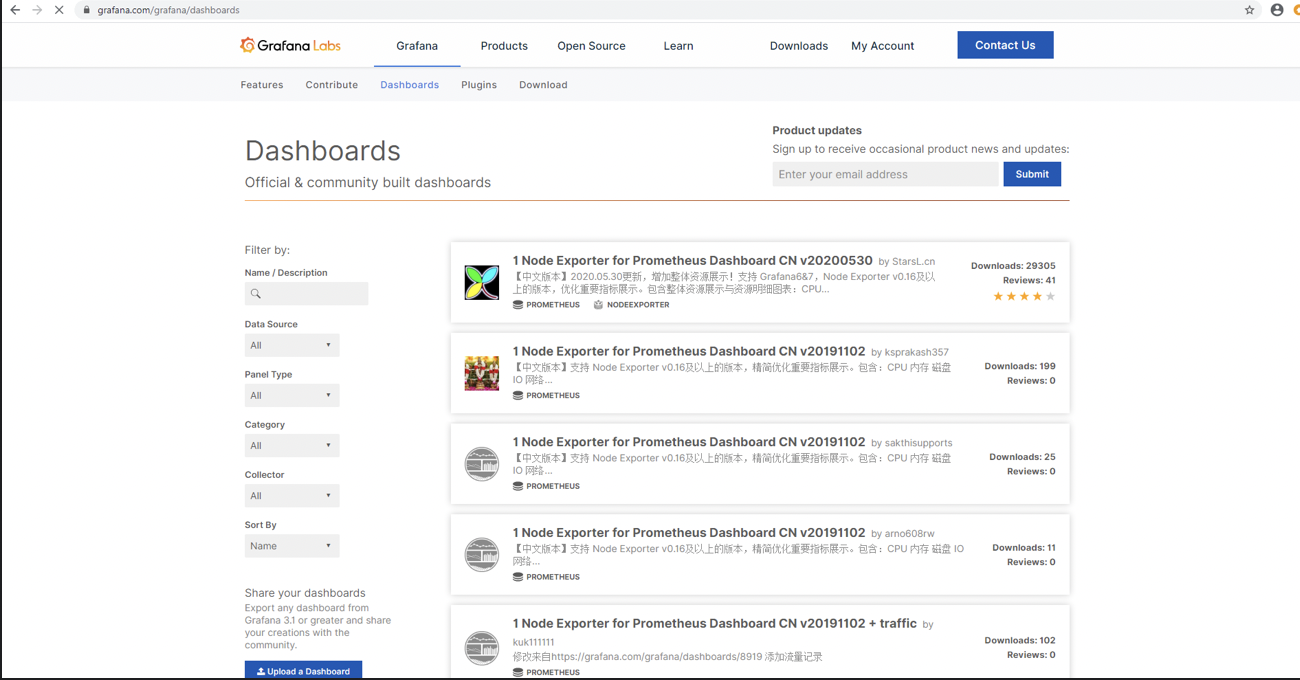Click the PROMETHEUS tag on ksprakash357's dashboard

coord(546,396)
